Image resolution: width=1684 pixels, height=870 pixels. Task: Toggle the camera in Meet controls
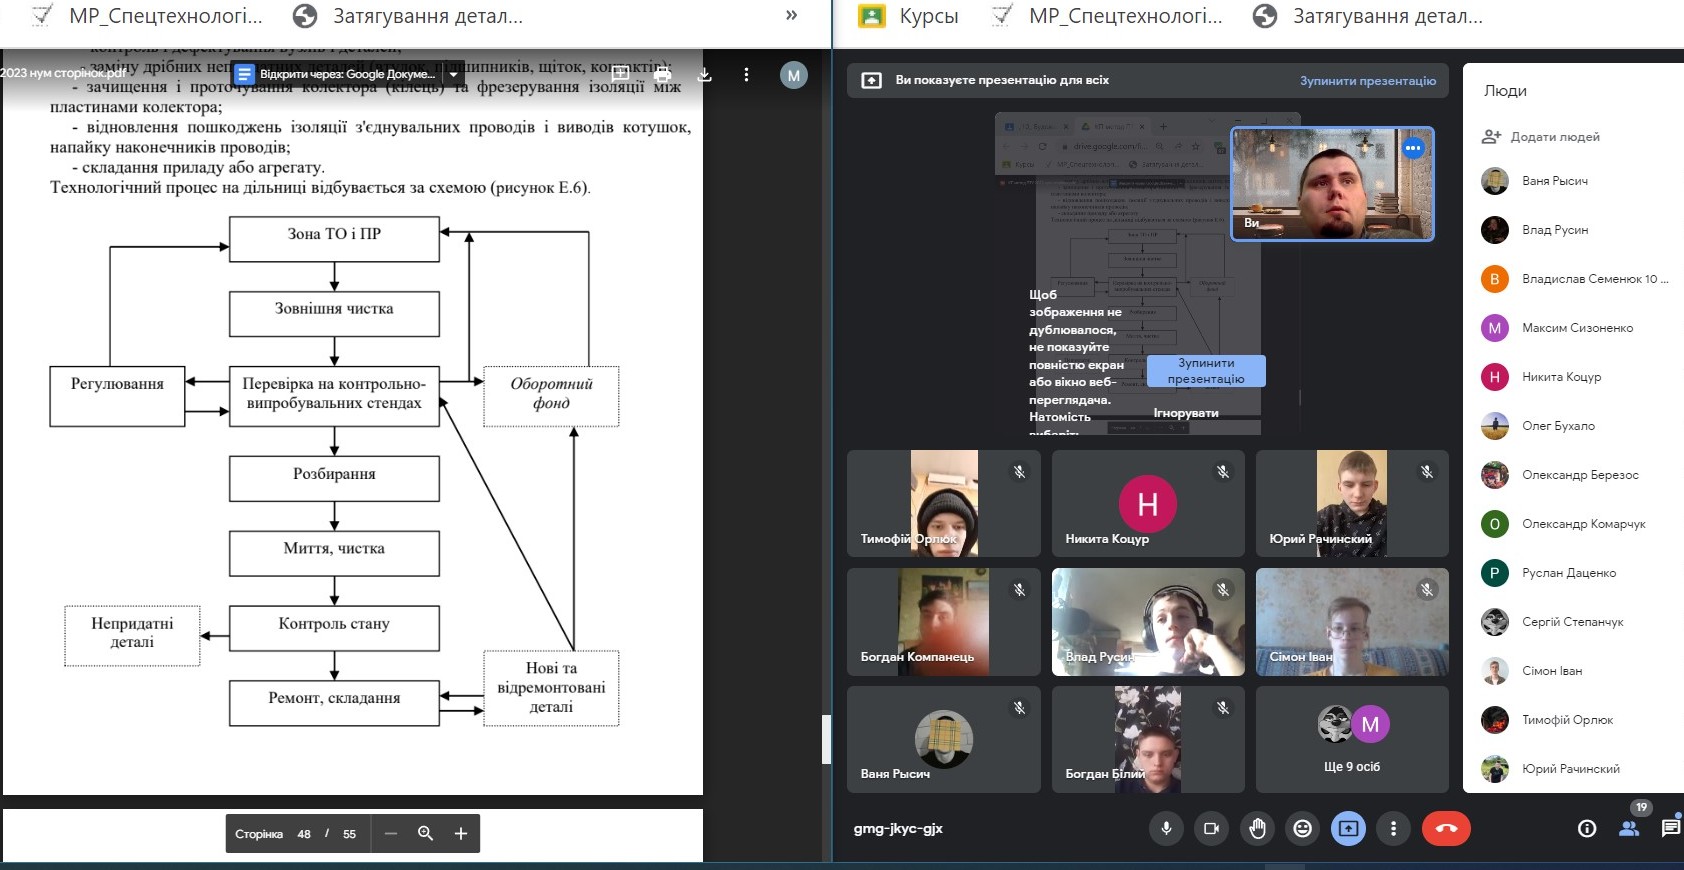coord(1211,828)
